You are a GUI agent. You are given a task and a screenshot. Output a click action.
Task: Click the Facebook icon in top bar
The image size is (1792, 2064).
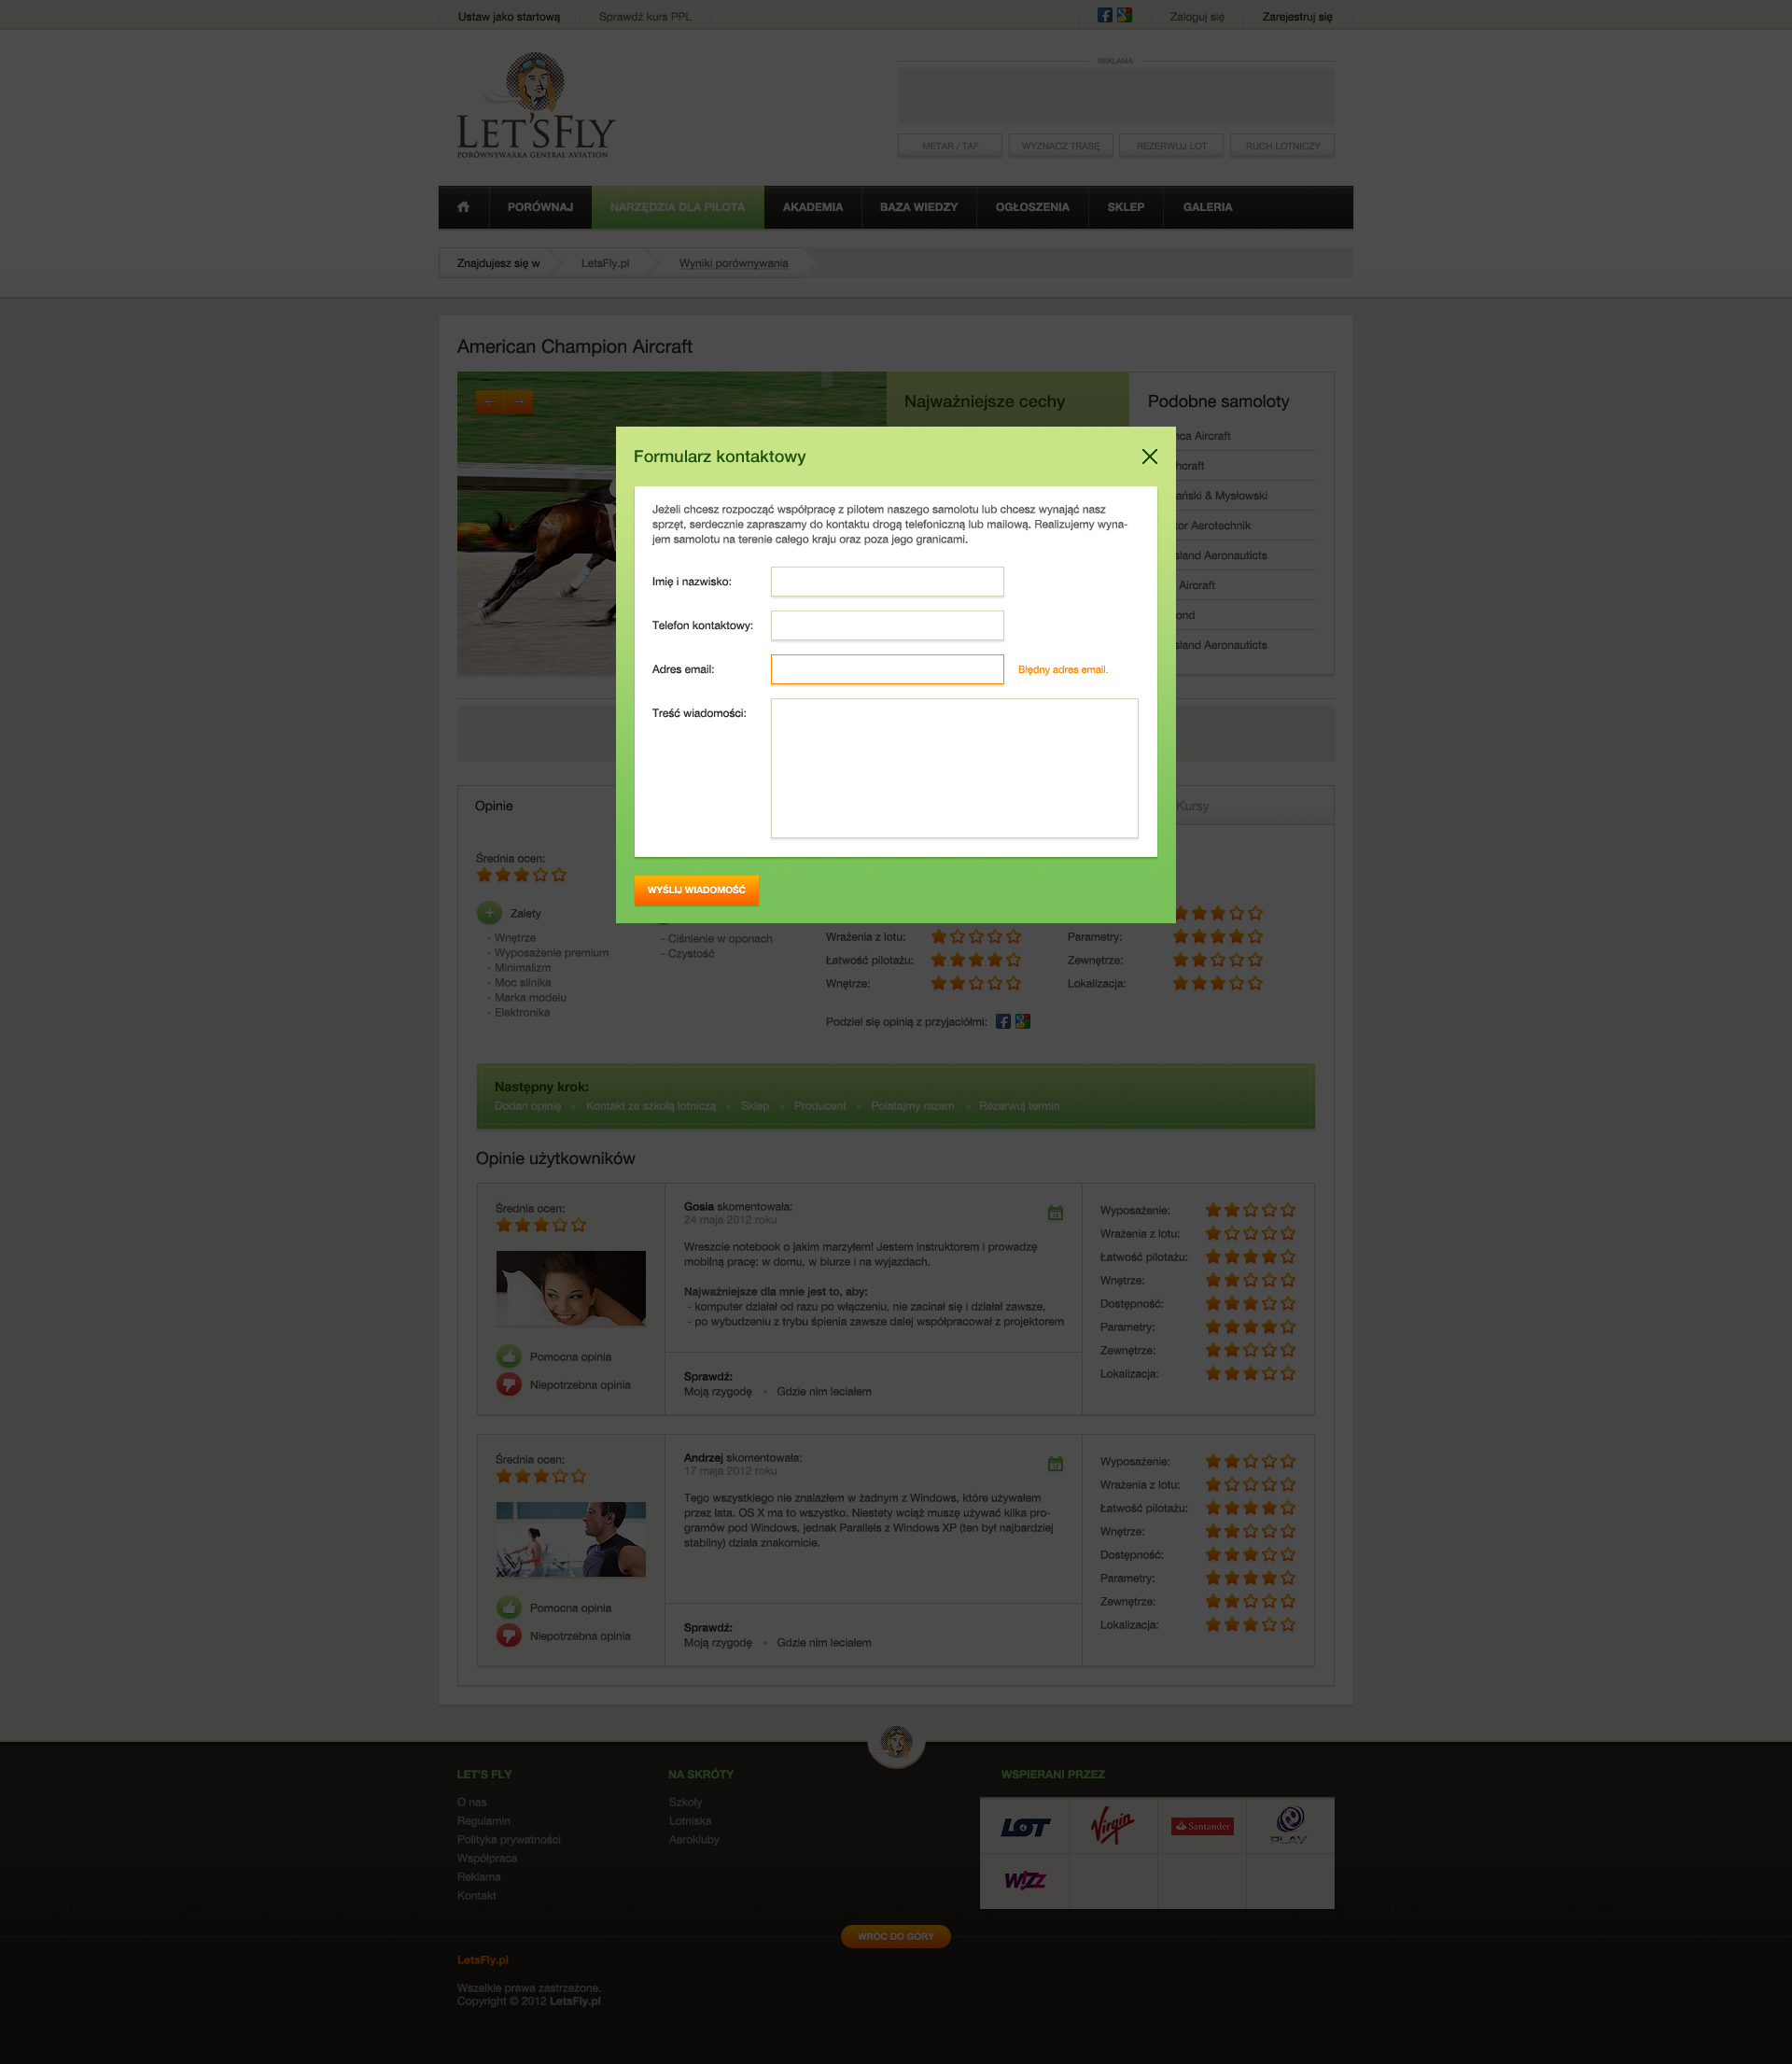point(1105,15)
